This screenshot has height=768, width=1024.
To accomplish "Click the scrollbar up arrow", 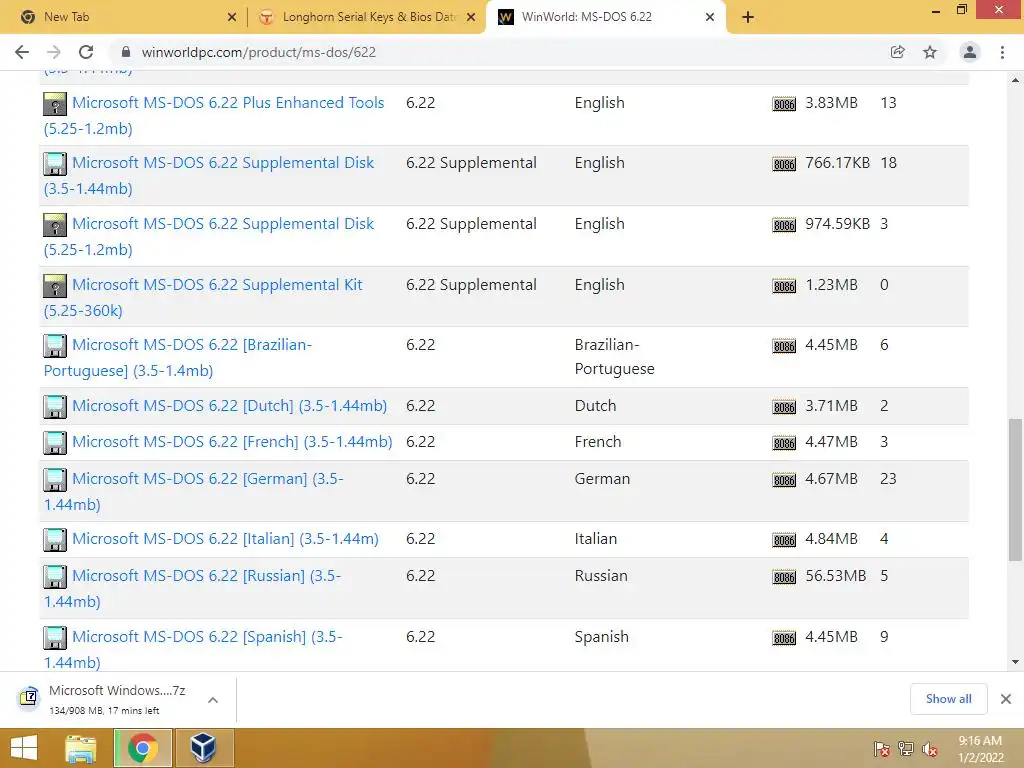I will [1015, 80].
